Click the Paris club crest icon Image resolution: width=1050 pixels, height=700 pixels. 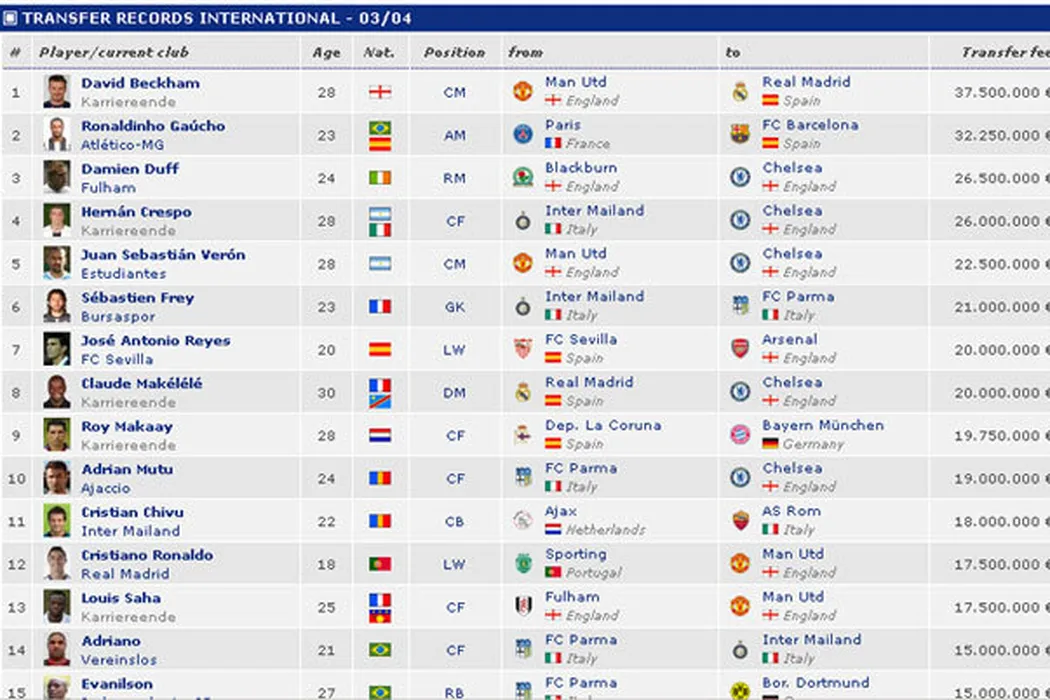pyautogui.click(x=523, y=134)
